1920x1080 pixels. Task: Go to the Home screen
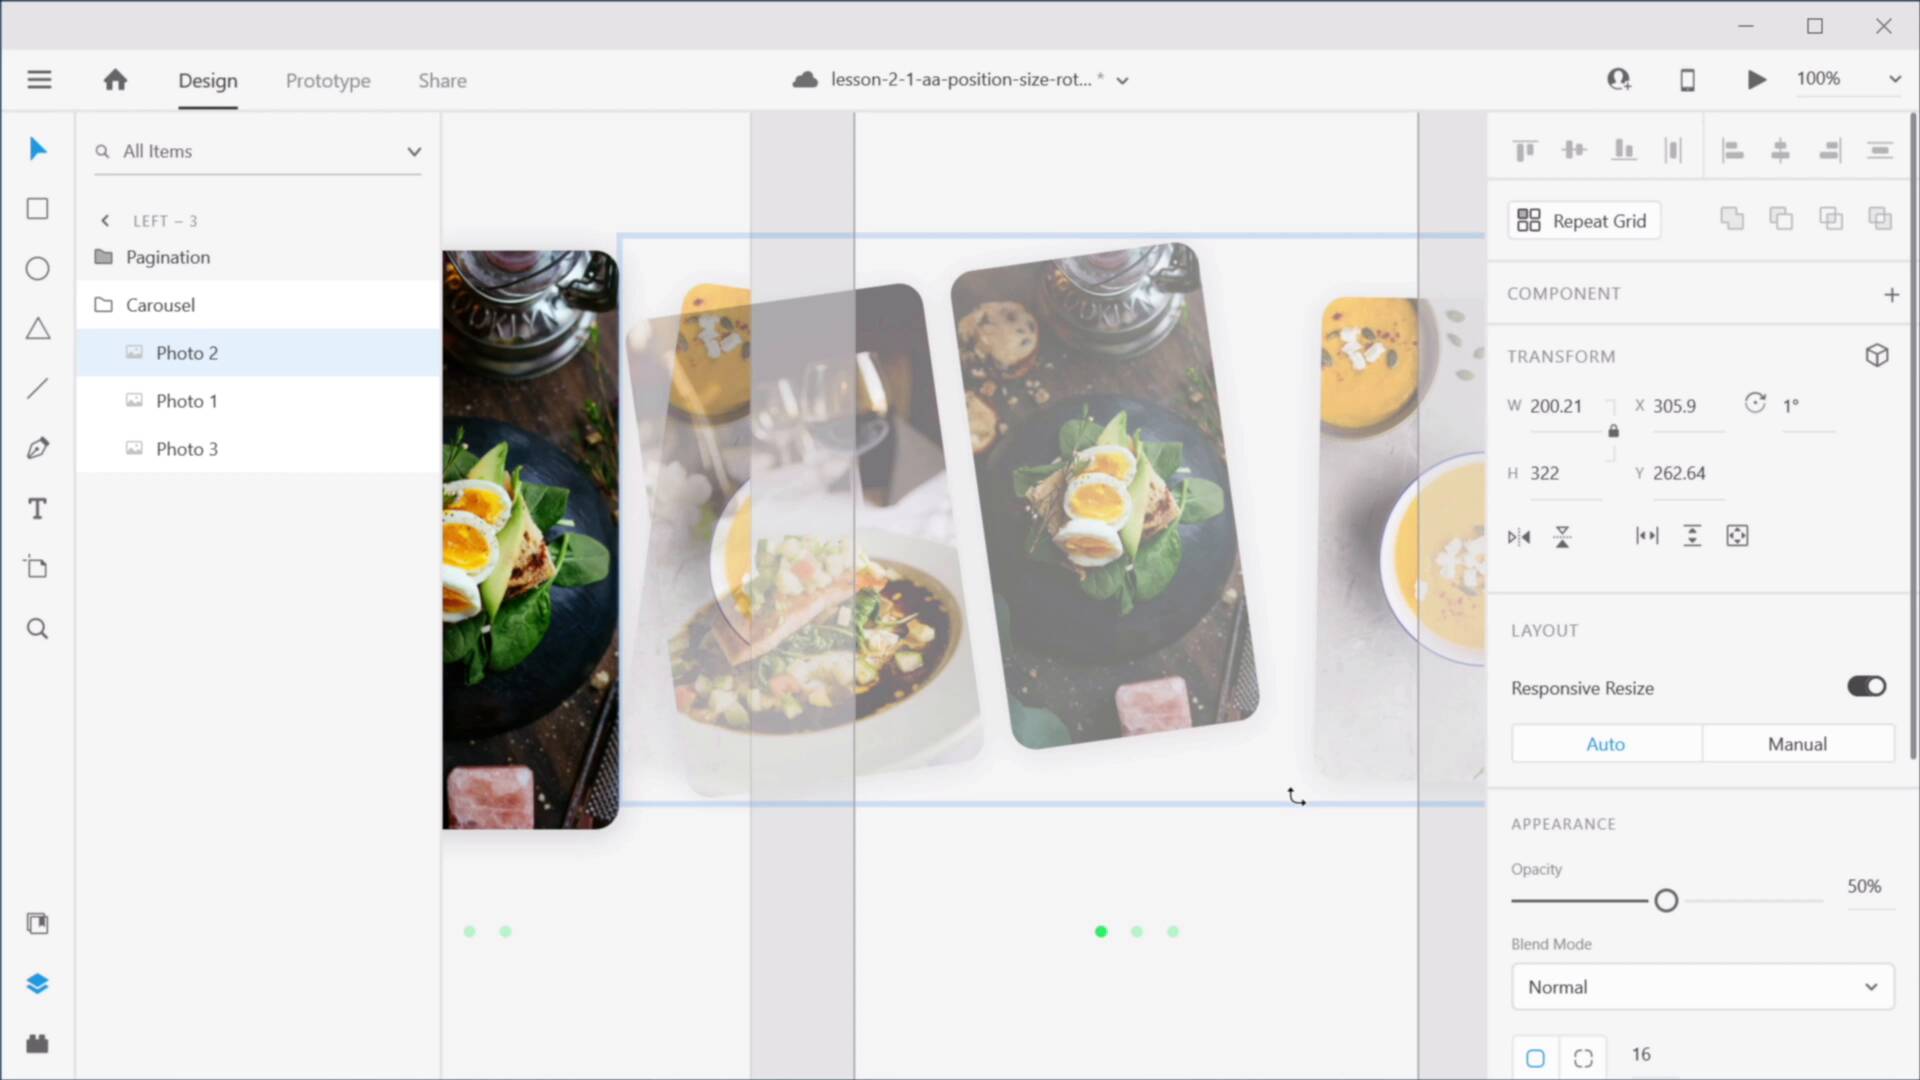(x=115, y=80)
